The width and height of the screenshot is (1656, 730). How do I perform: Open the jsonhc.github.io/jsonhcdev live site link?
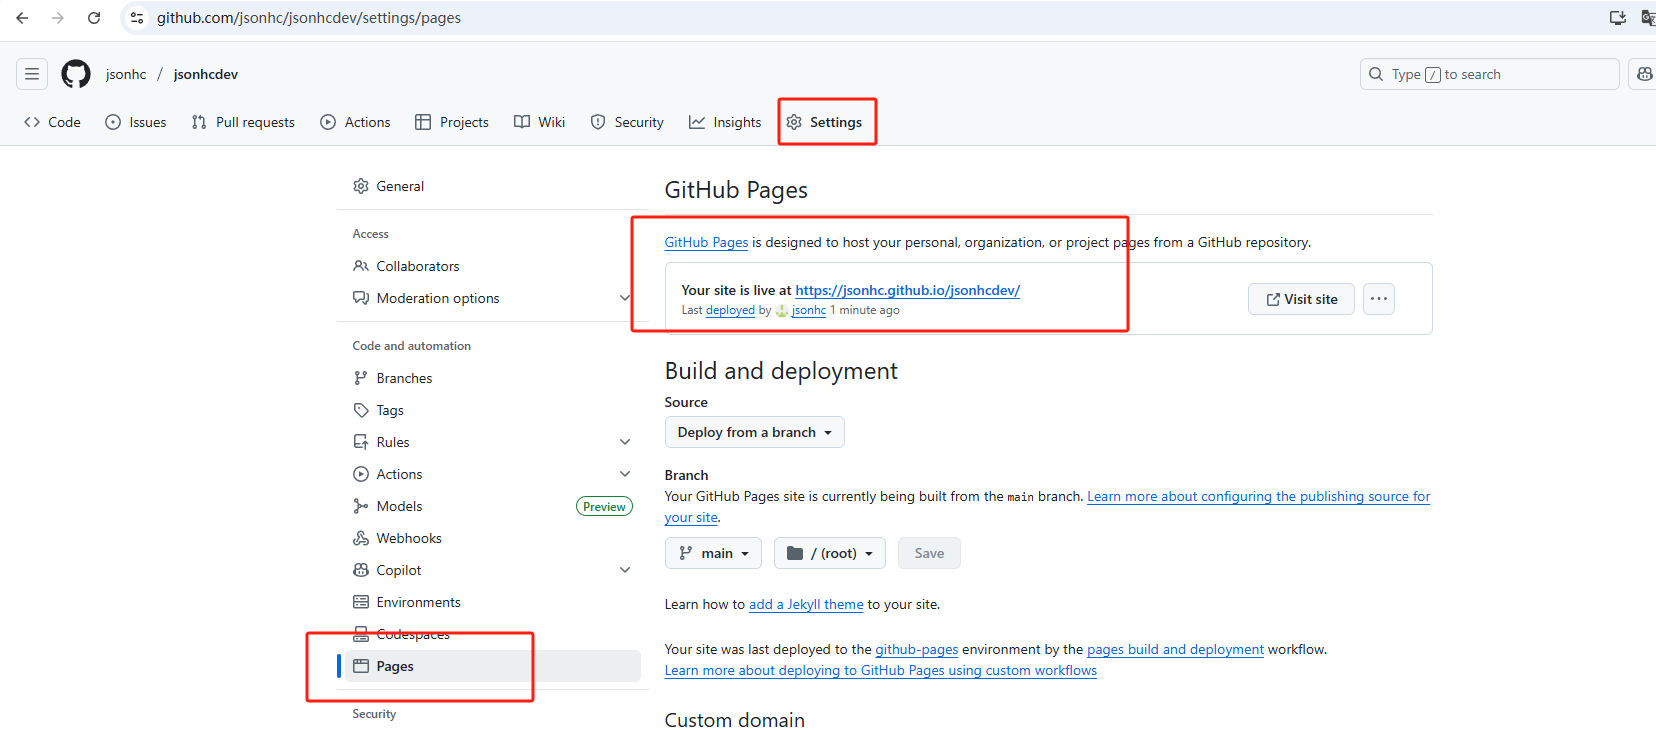click(907, 290)
